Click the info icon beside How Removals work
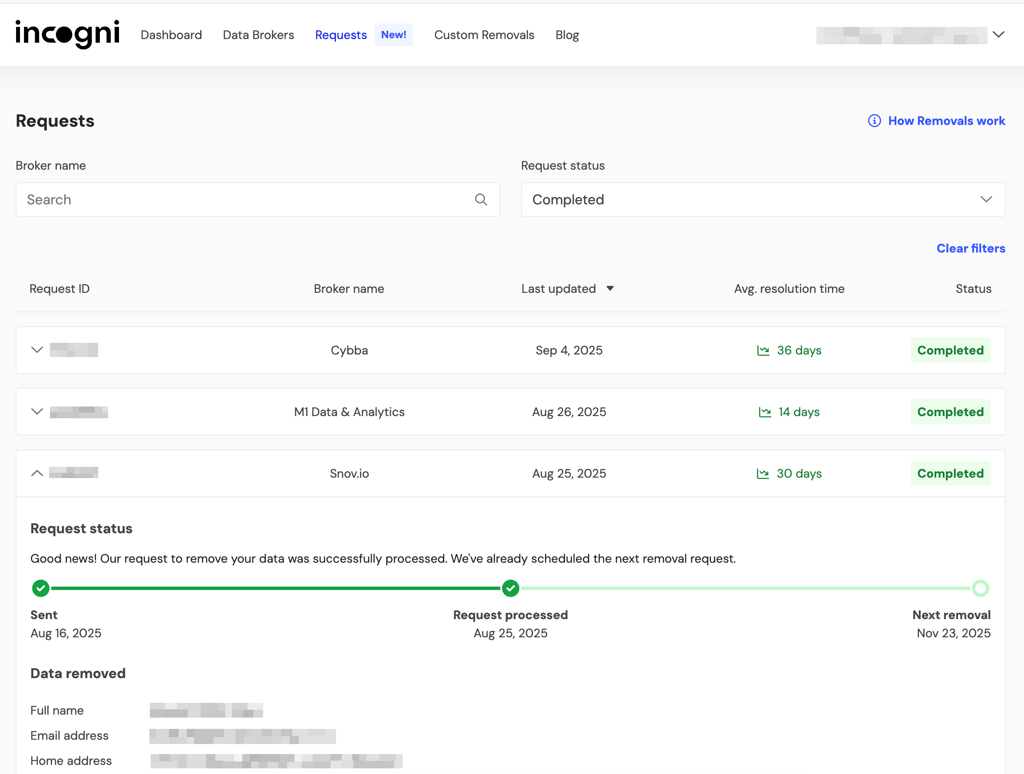 point(874,121)
